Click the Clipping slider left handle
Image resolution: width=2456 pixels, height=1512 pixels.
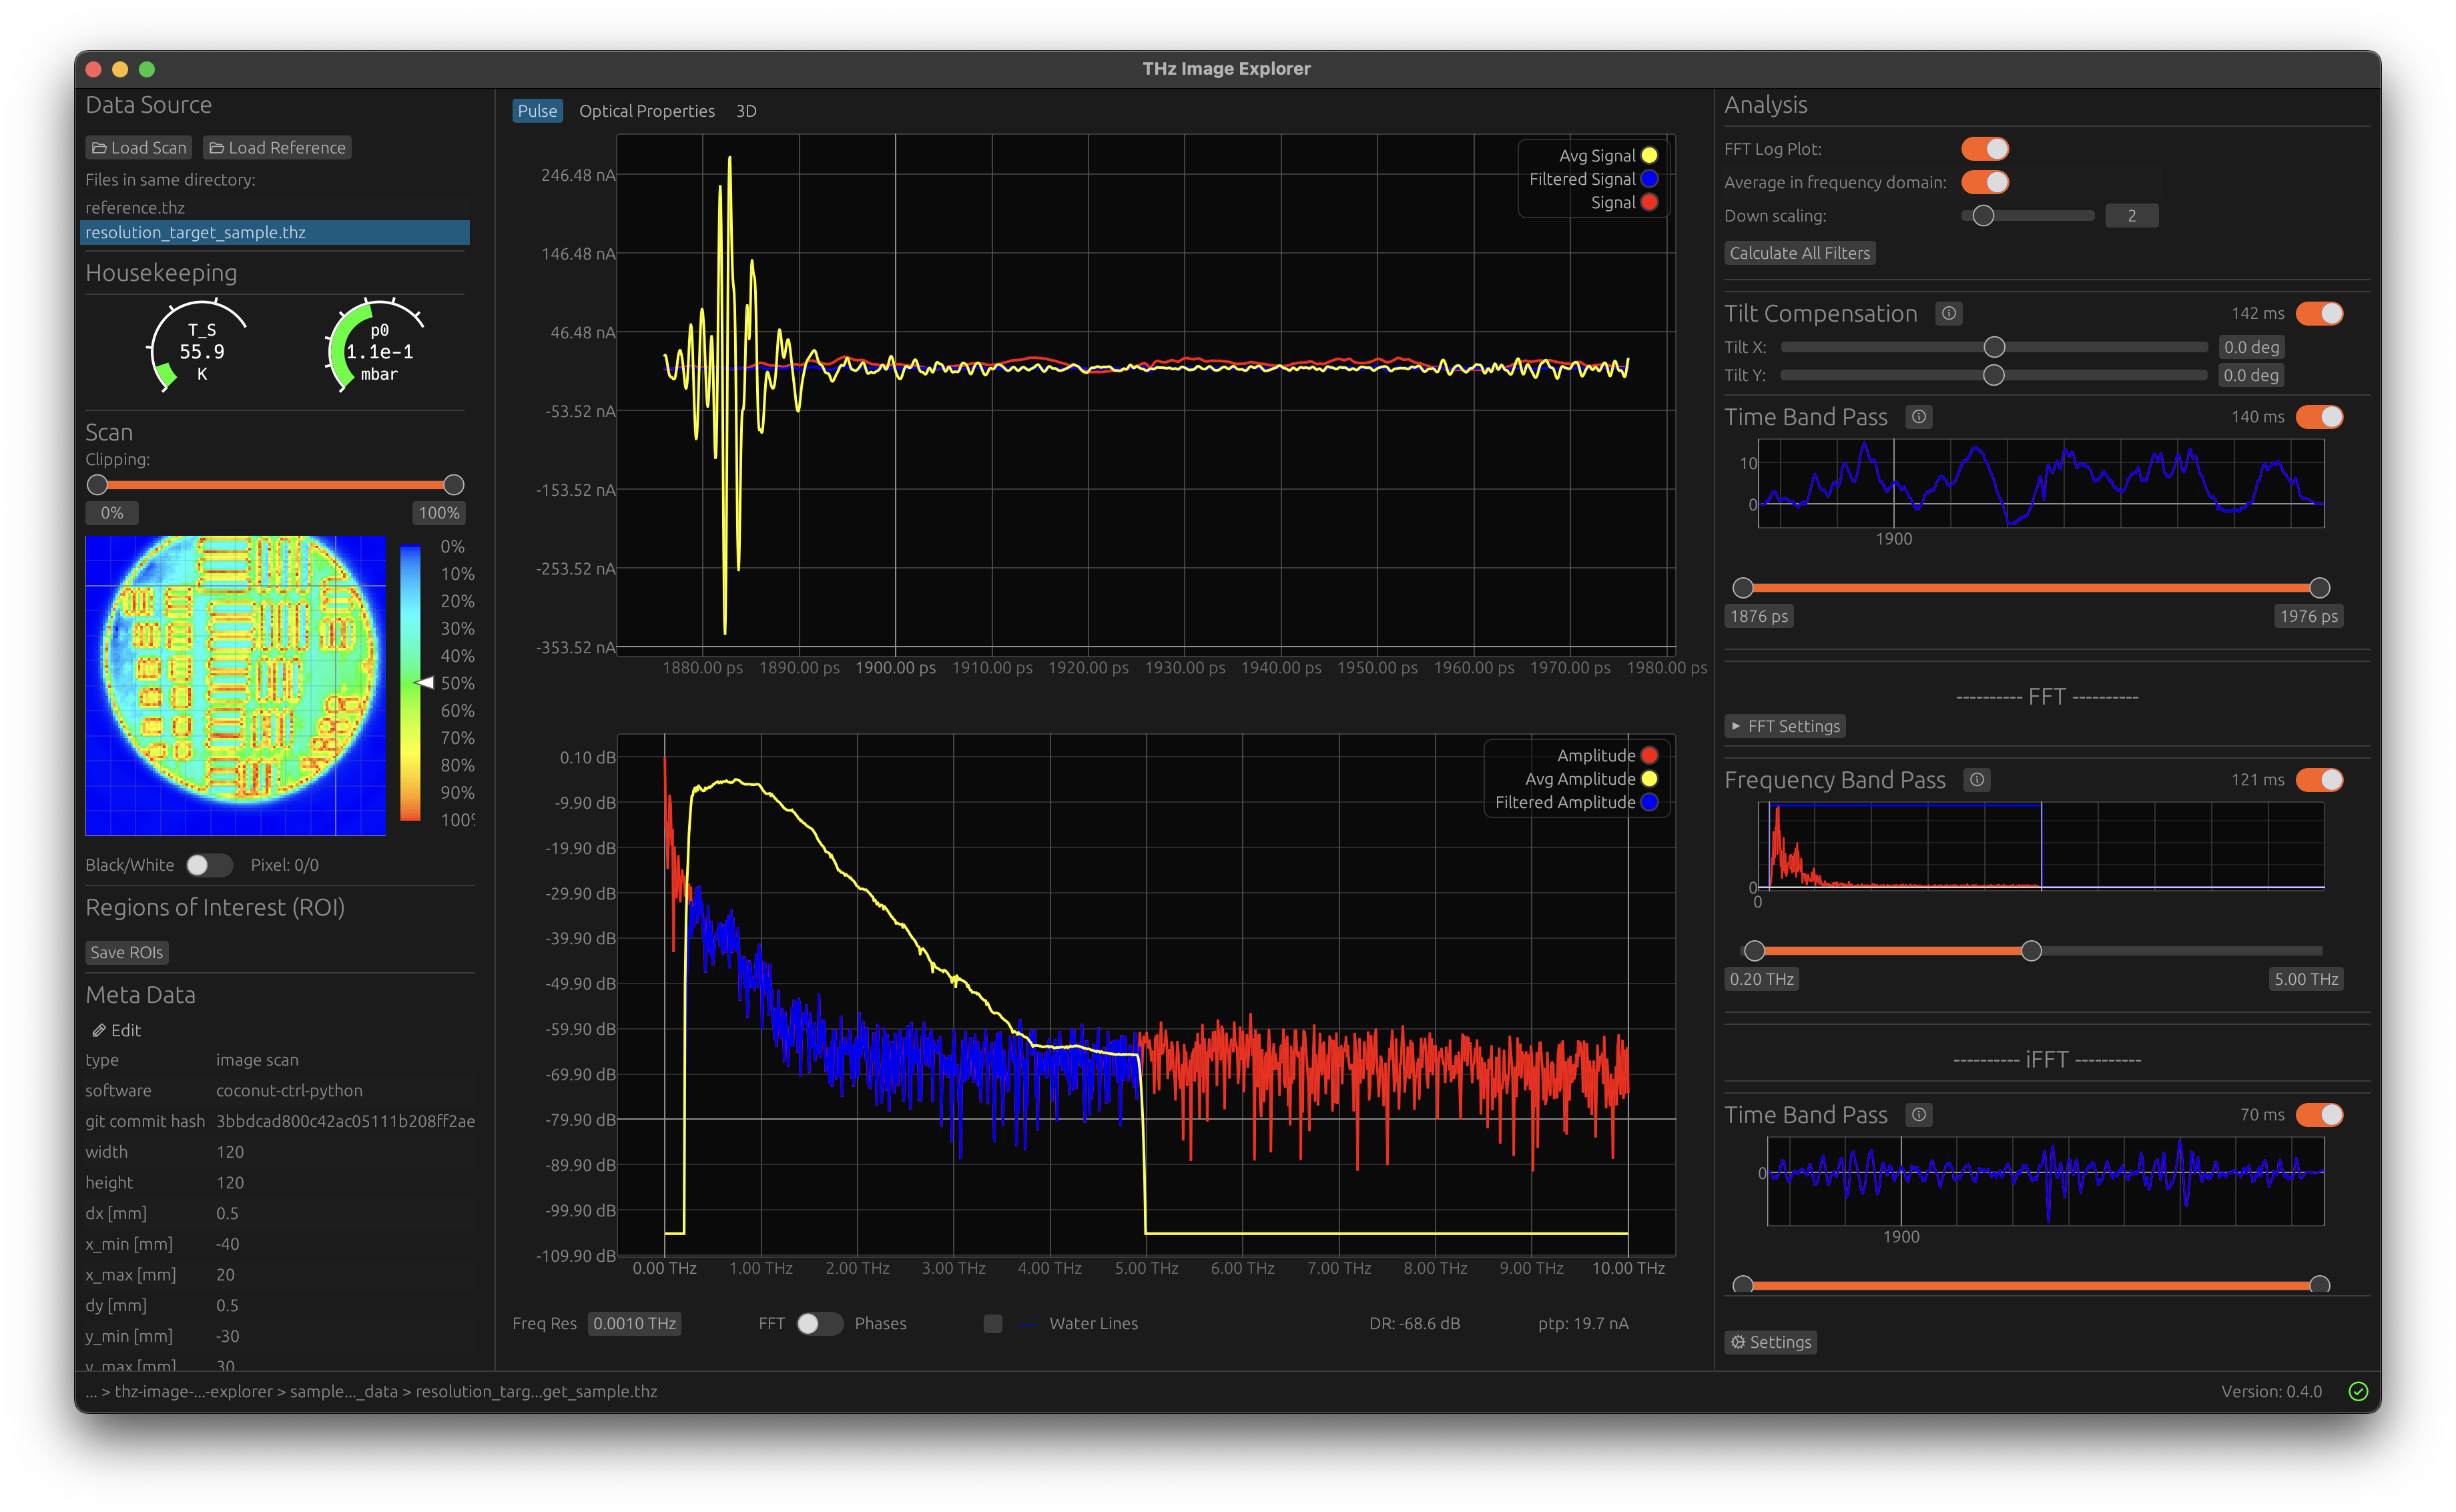click(x=97, y=485)
